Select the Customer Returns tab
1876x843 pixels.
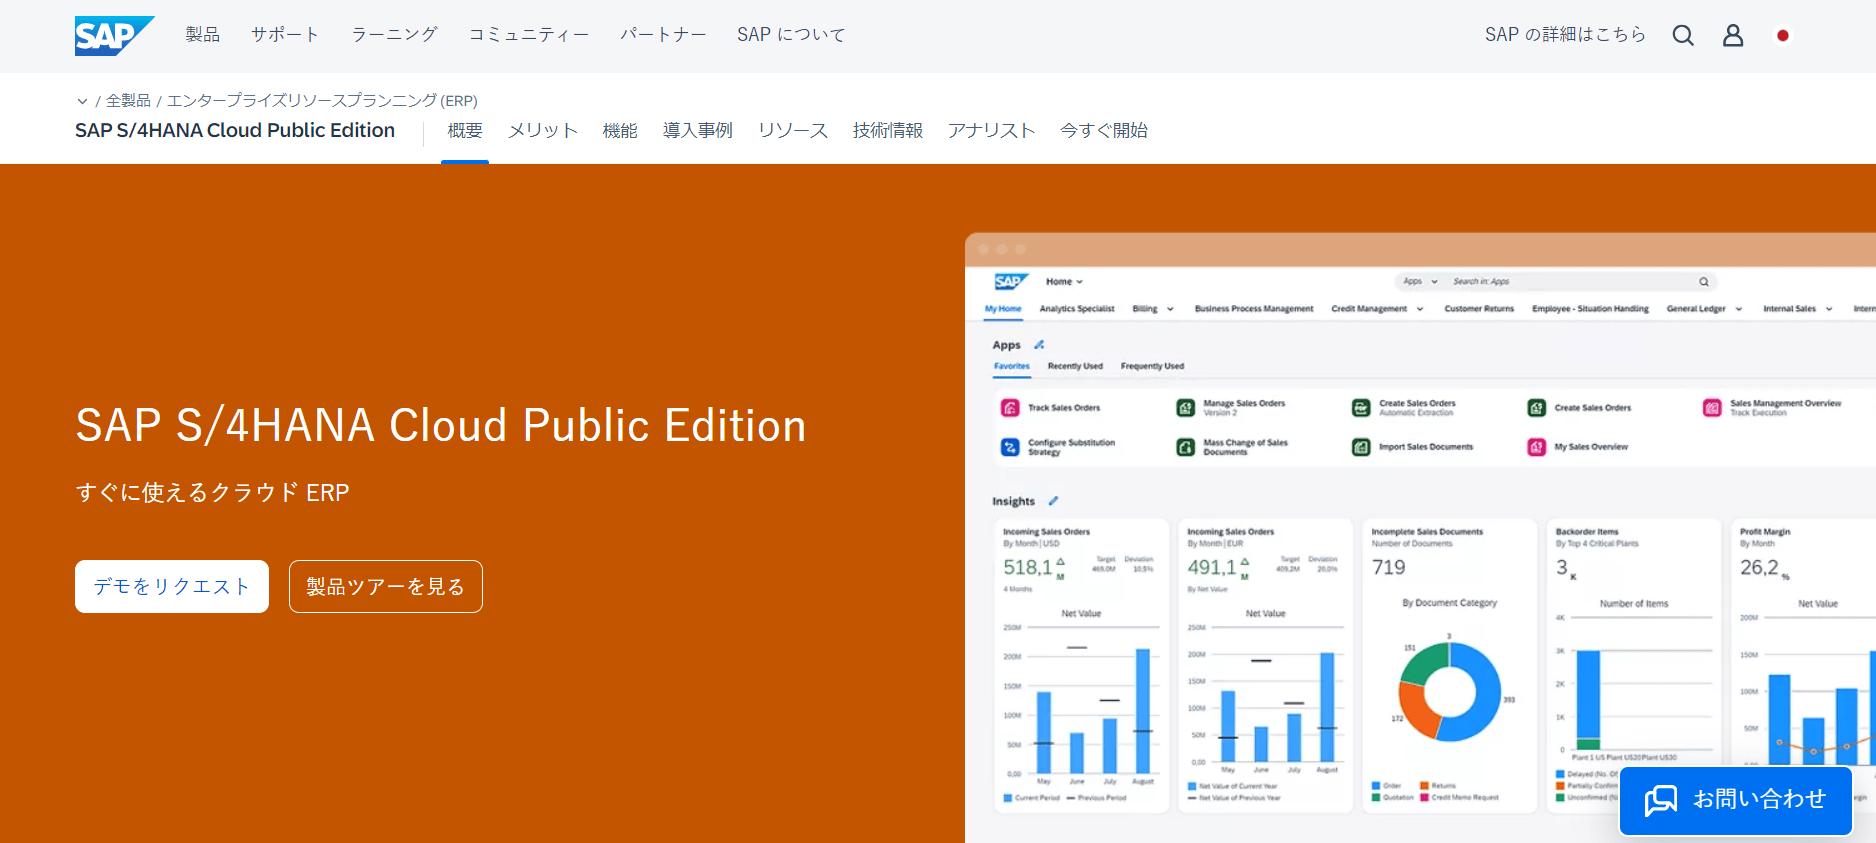1479,309
